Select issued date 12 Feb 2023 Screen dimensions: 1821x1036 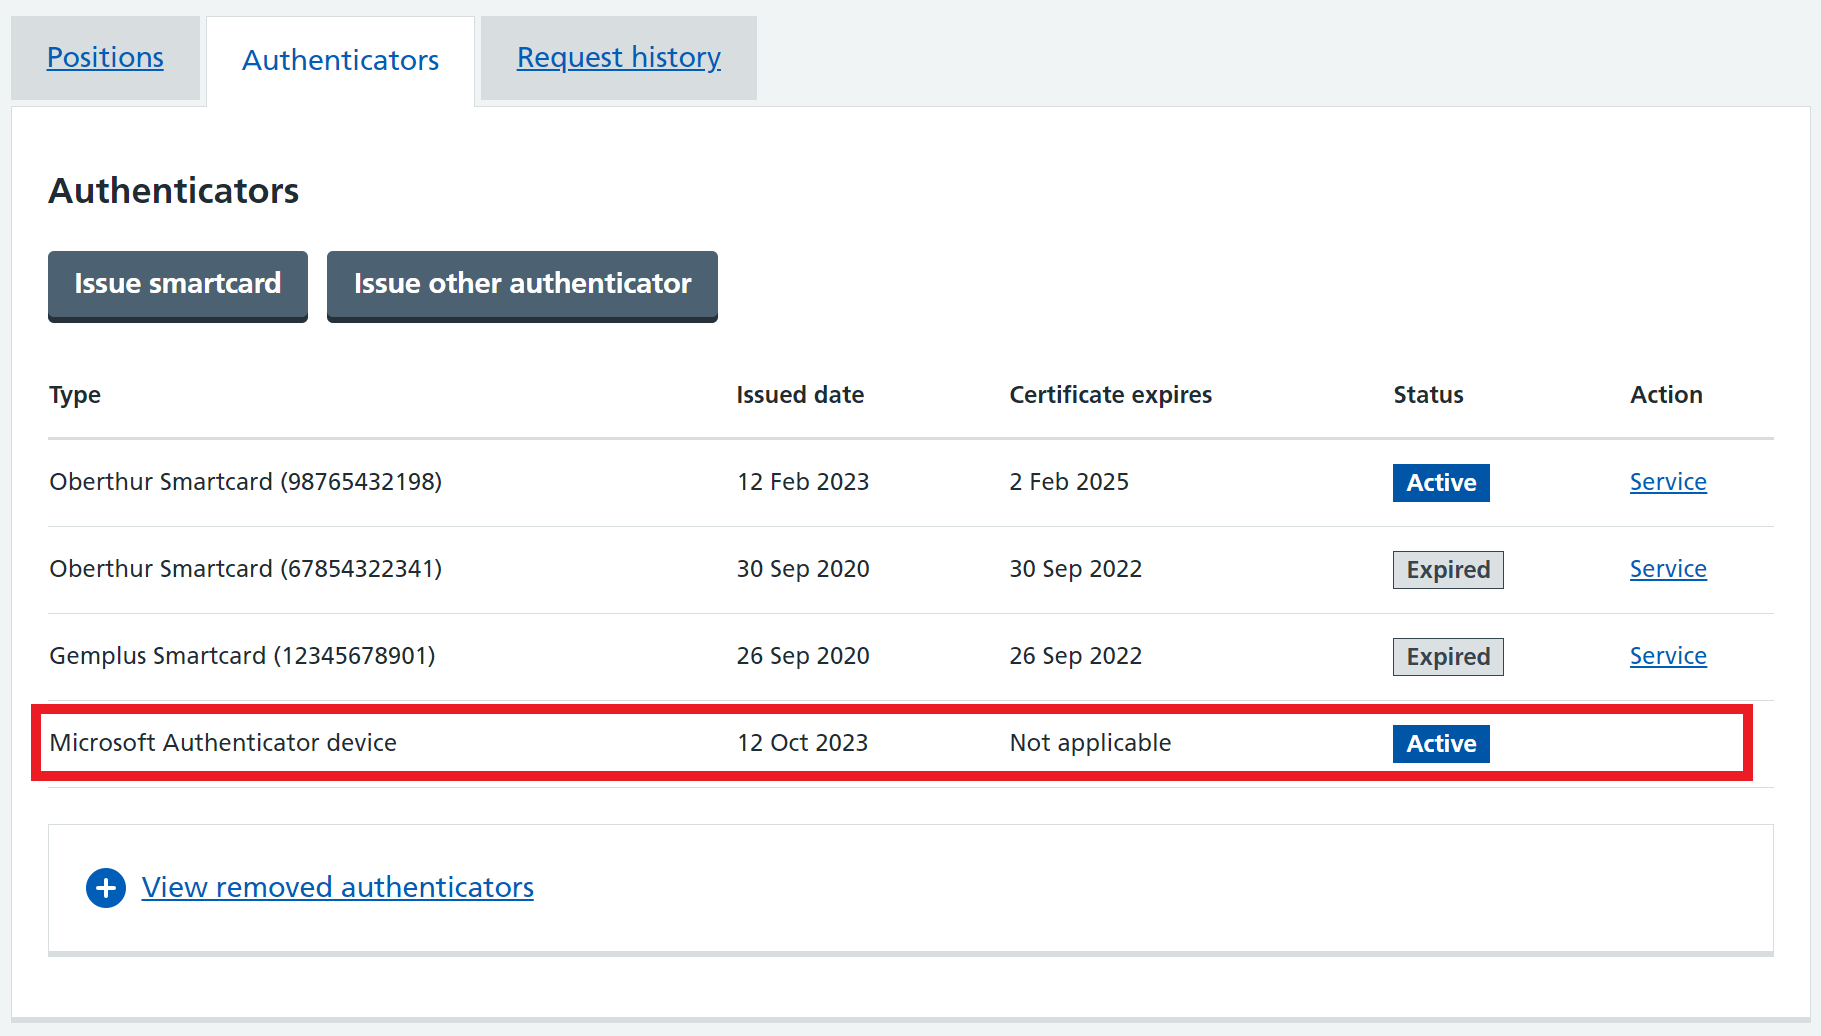click(x=803, y=482)
